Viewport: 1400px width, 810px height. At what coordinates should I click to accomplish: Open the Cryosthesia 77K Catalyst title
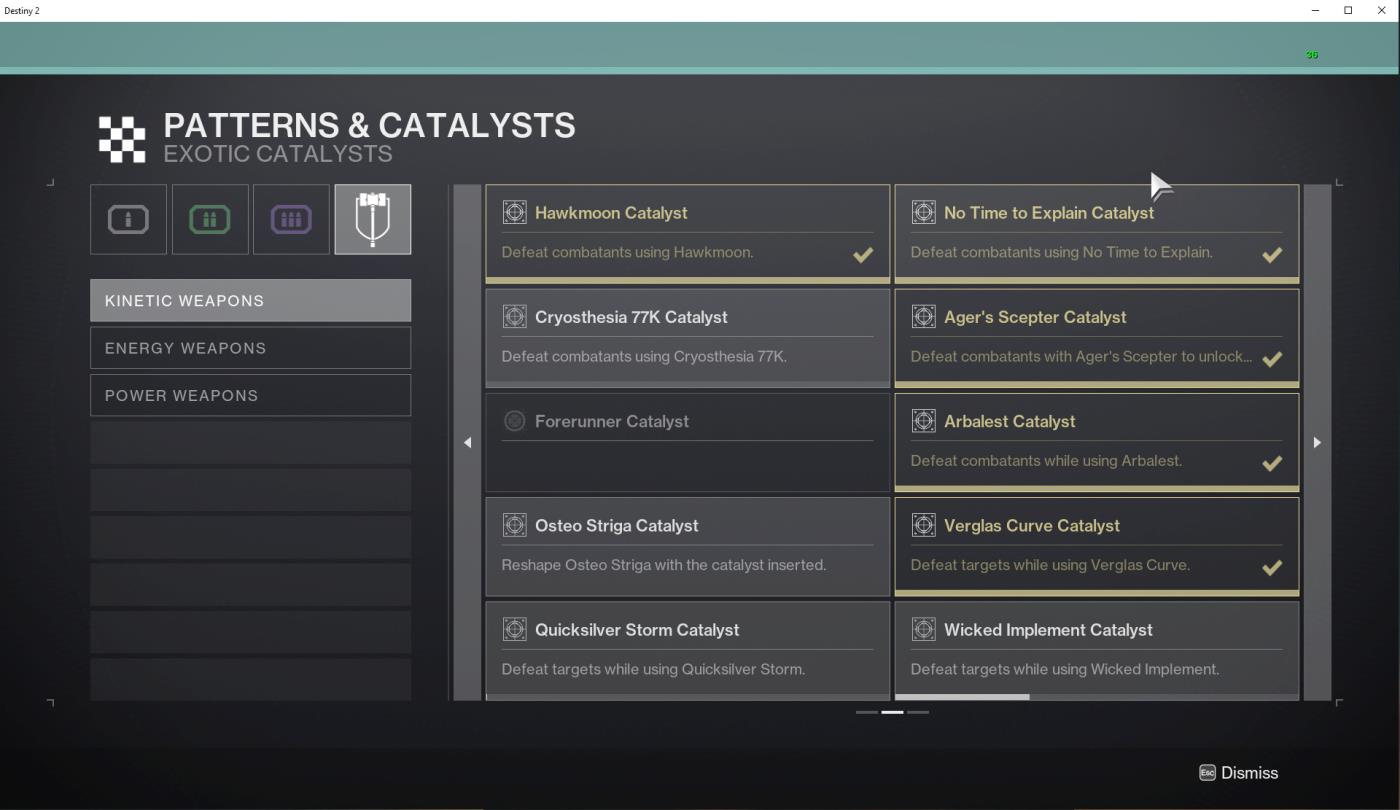(x=631, y=317)
